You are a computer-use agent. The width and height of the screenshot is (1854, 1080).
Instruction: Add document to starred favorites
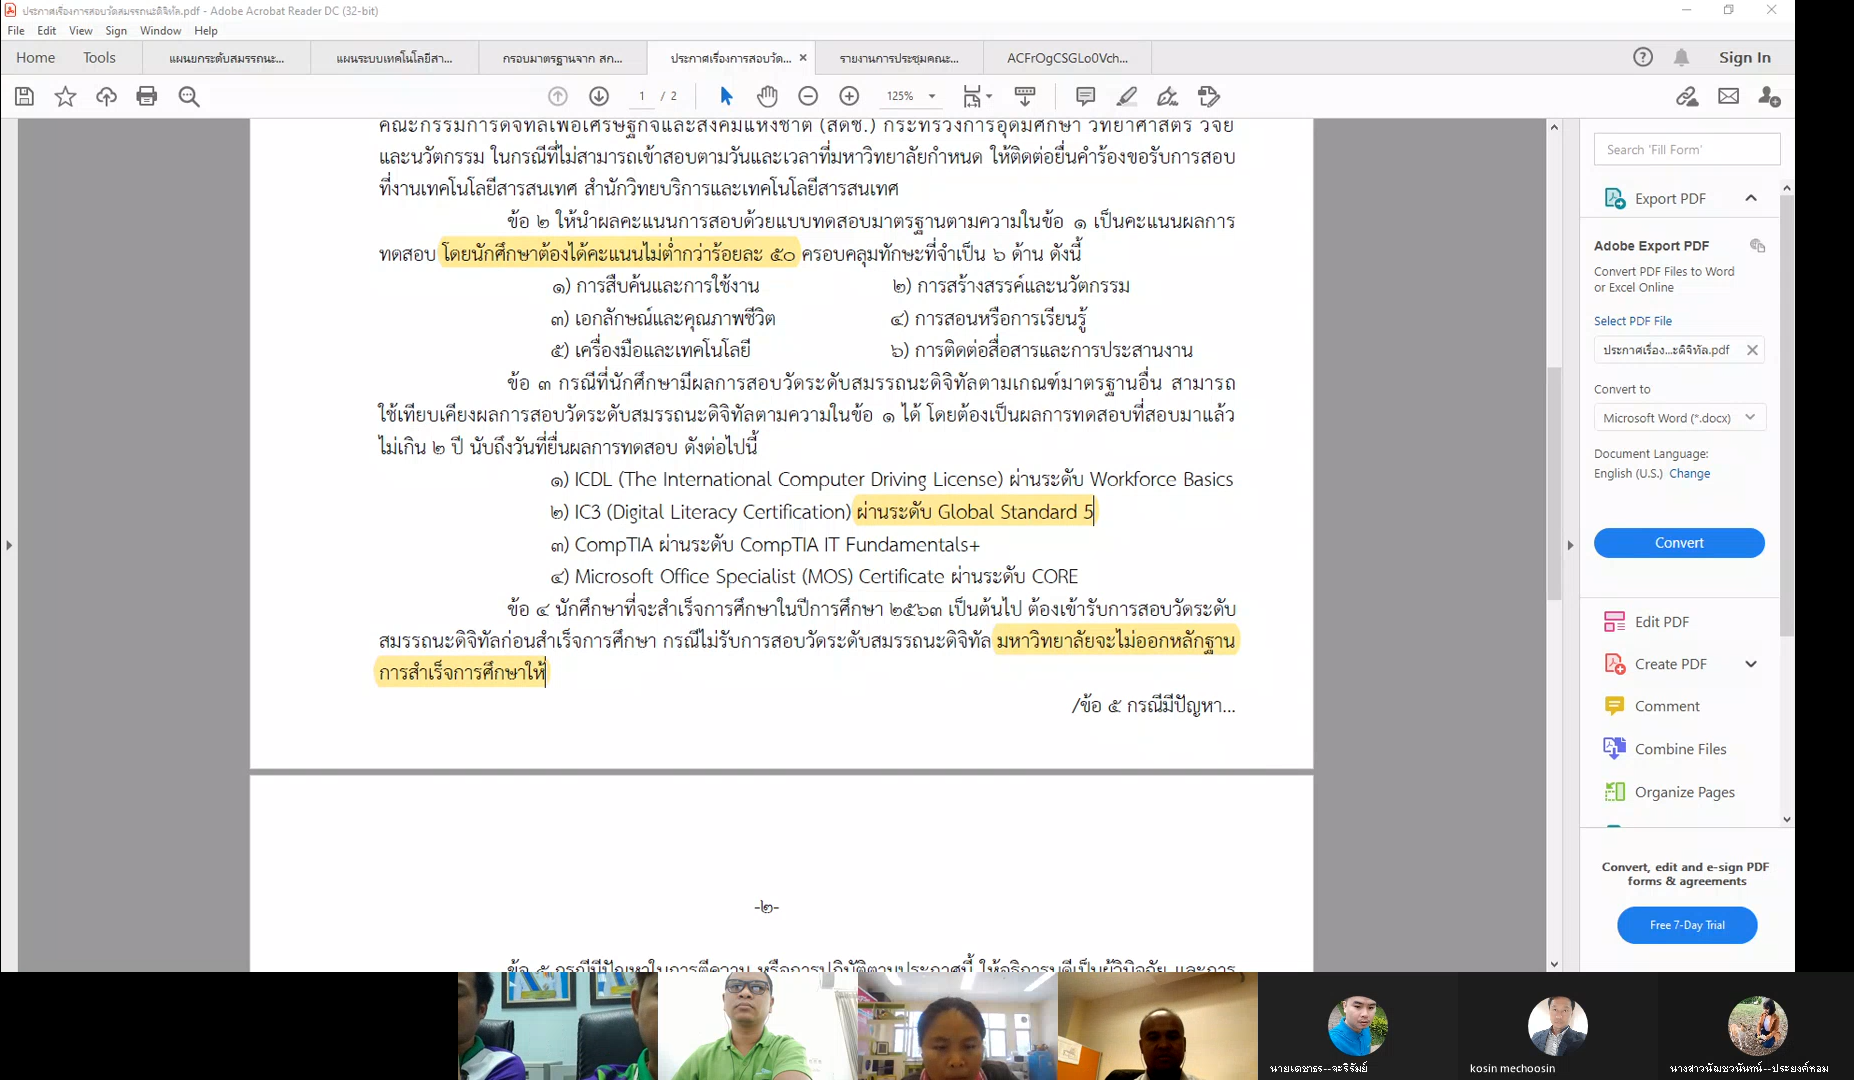(65, 96)
